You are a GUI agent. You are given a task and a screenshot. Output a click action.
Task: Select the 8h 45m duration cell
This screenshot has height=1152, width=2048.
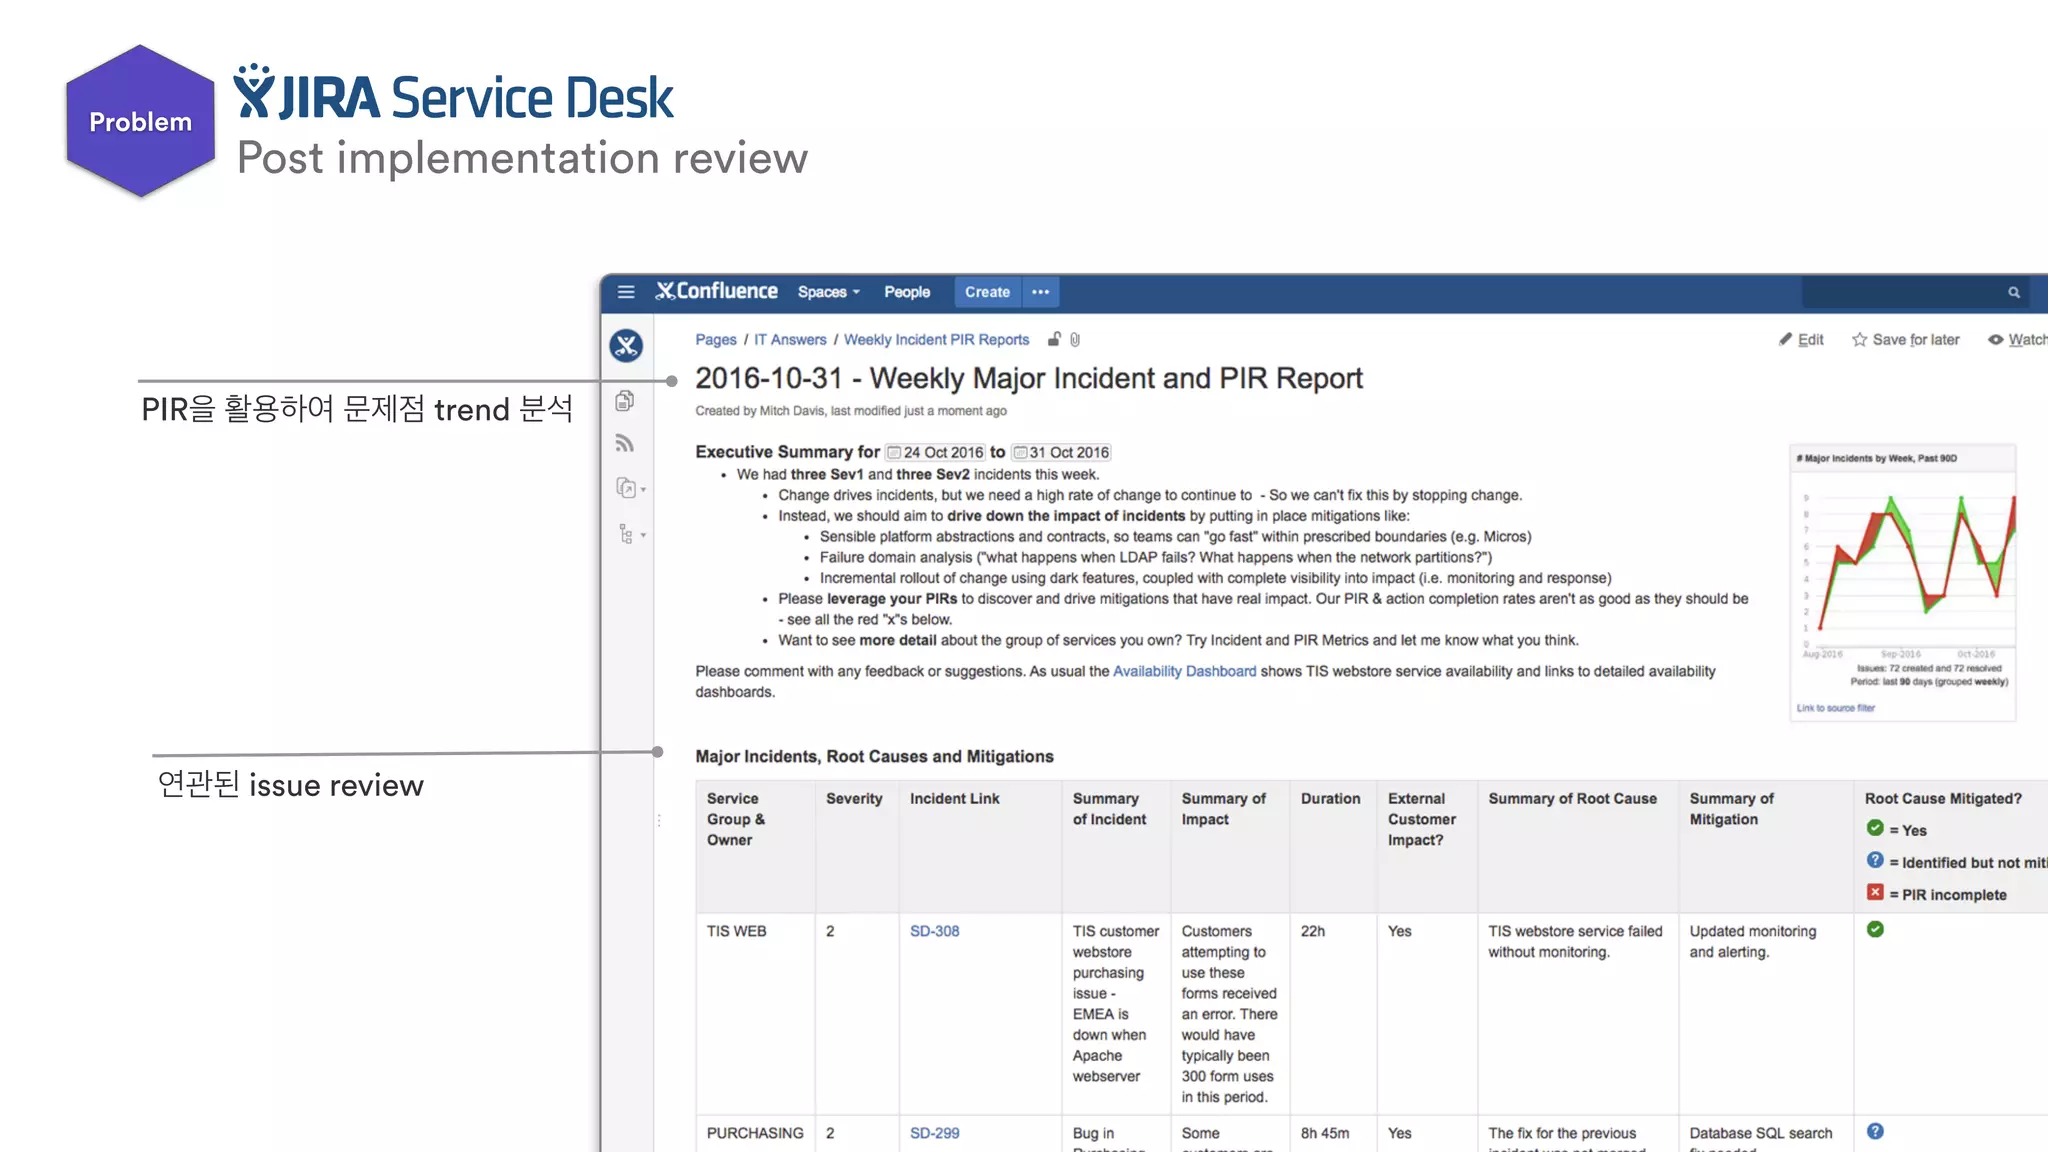pyautogui.click(x=1333, y=1134)
